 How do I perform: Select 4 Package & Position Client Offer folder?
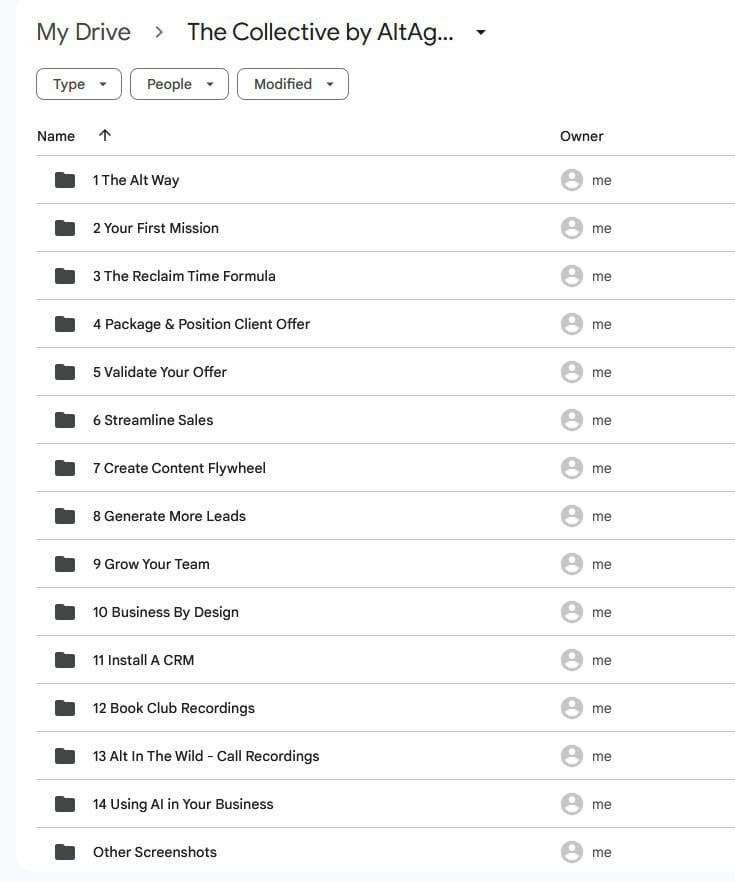point(201,324)
